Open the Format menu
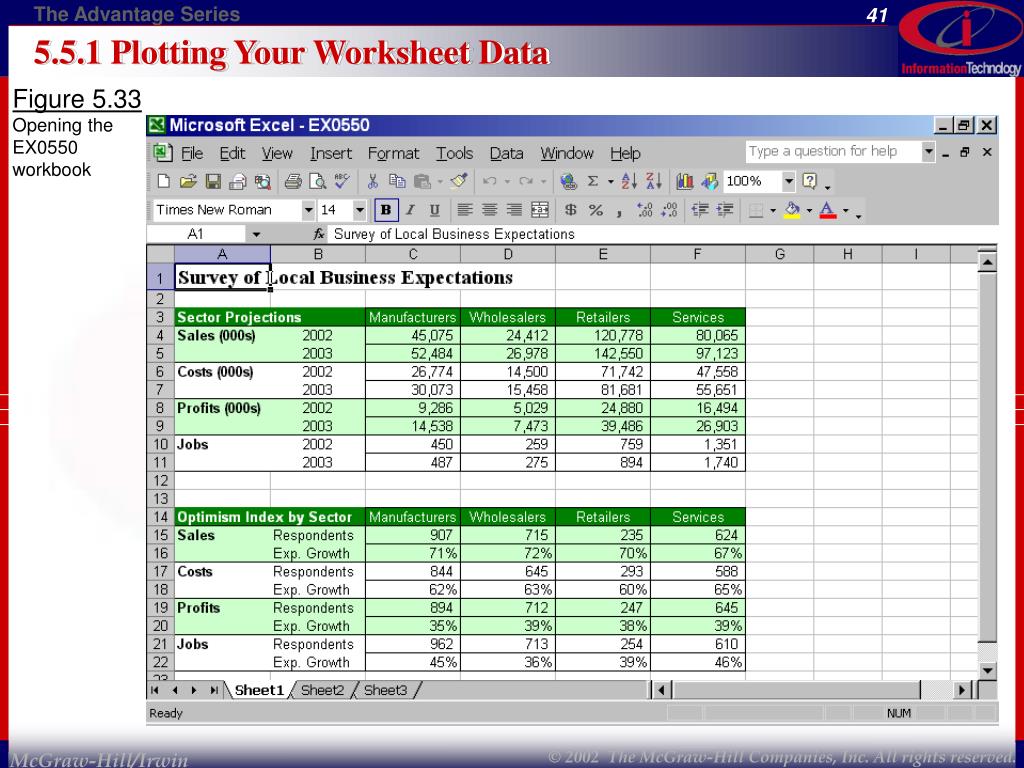1024x768 pixels. click(393, 153)
